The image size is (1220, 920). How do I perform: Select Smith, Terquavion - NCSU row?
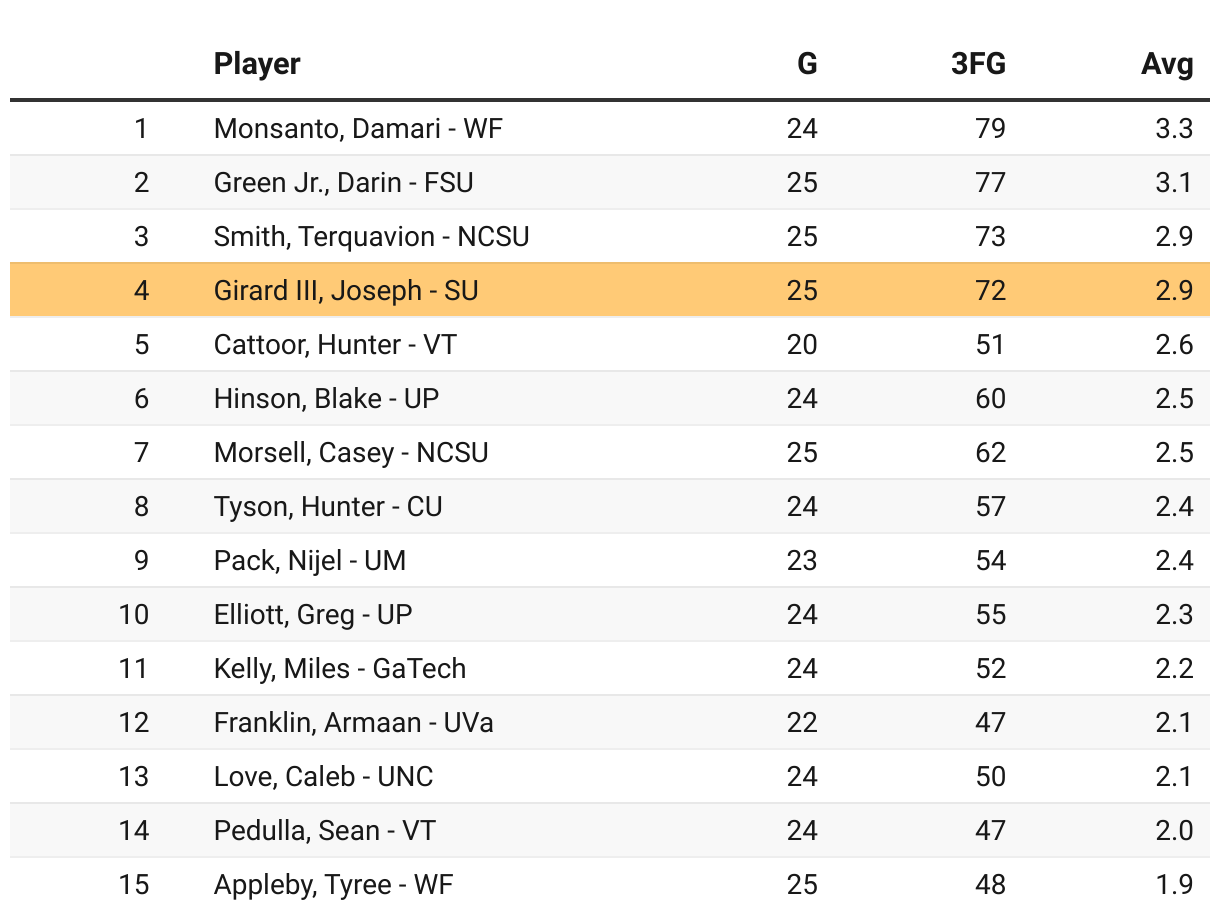tap(371, 236)
